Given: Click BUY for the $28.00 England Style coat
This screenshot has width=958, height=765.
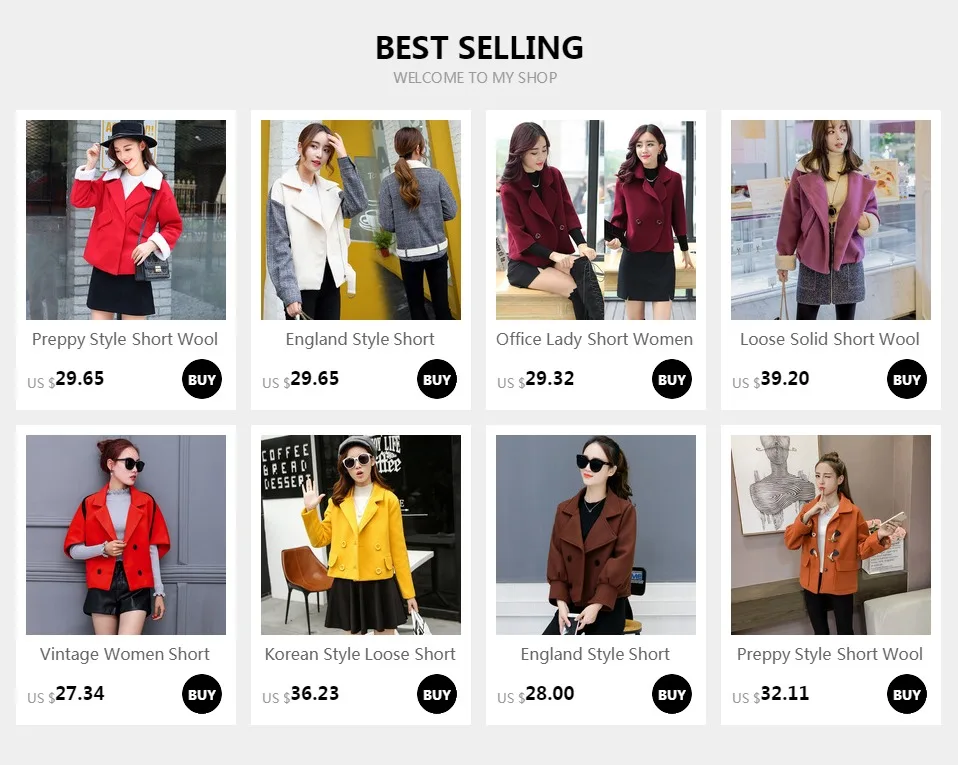Looking at the screenshot, I should (x=671, y=694).
